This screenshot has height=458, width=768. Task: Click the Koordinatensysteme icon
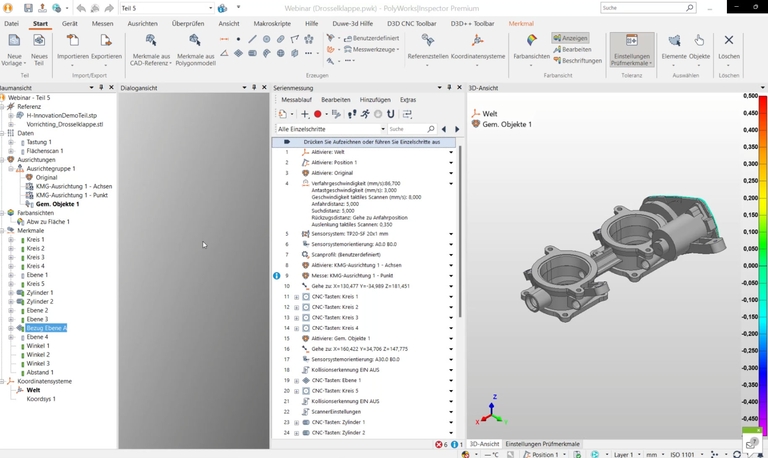478,40
